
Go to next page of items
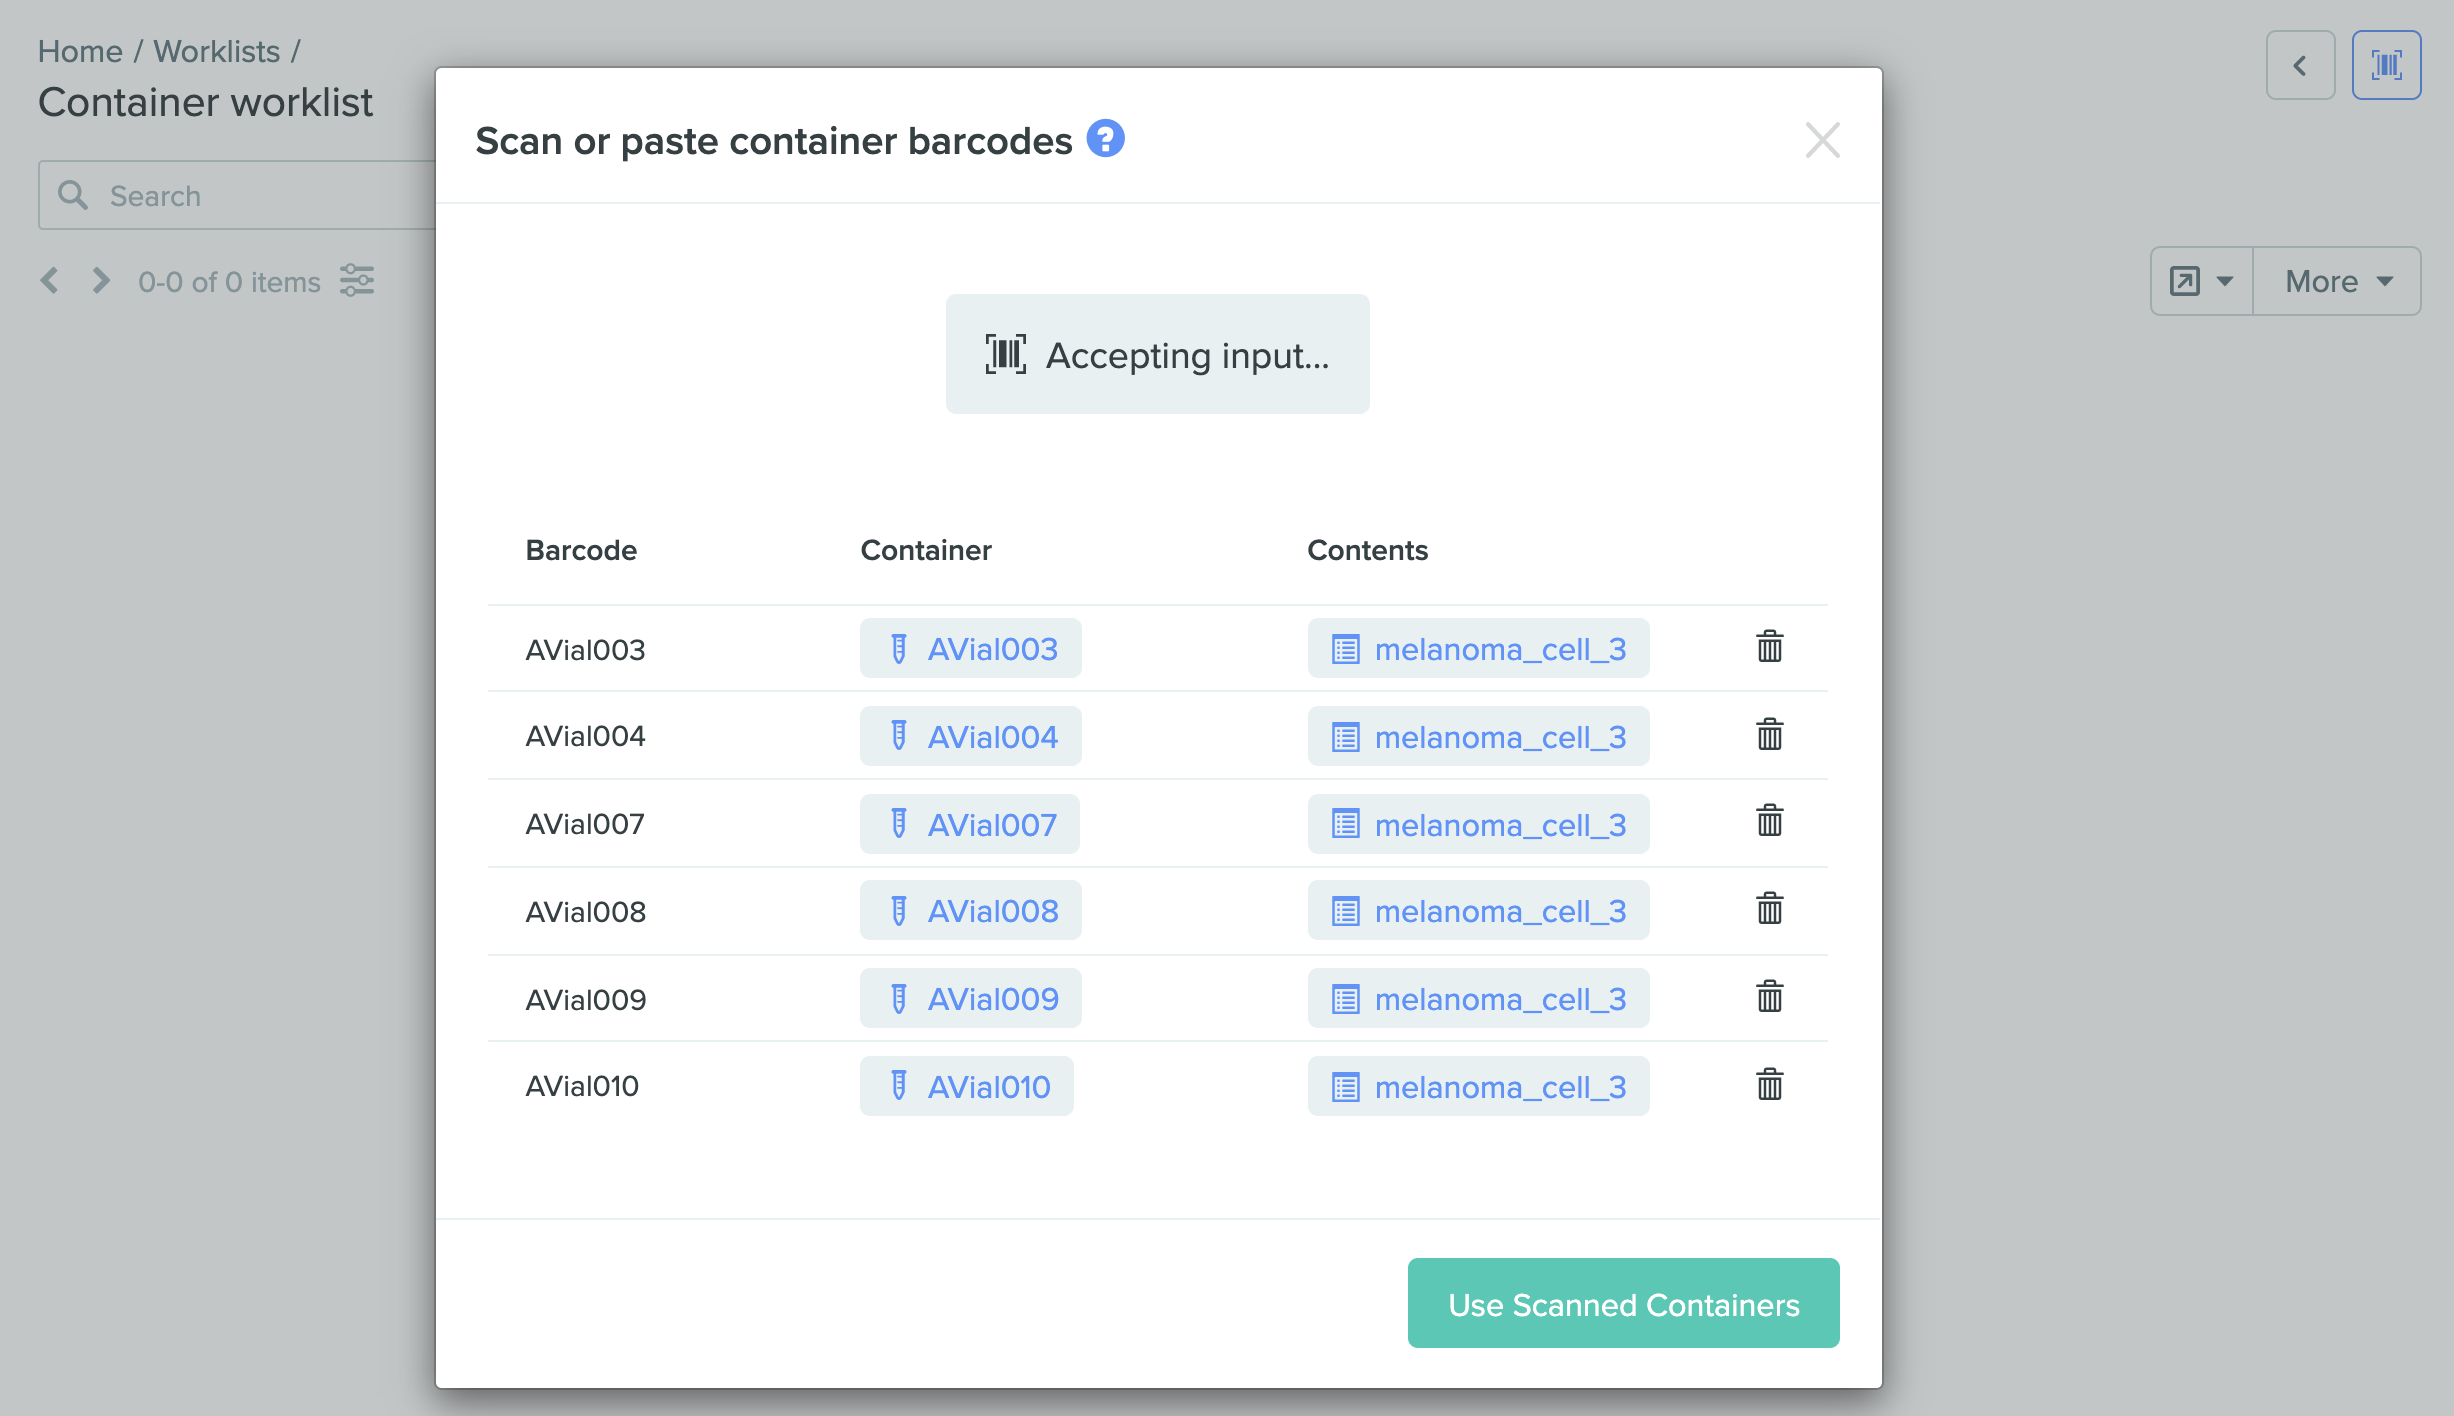100,280
